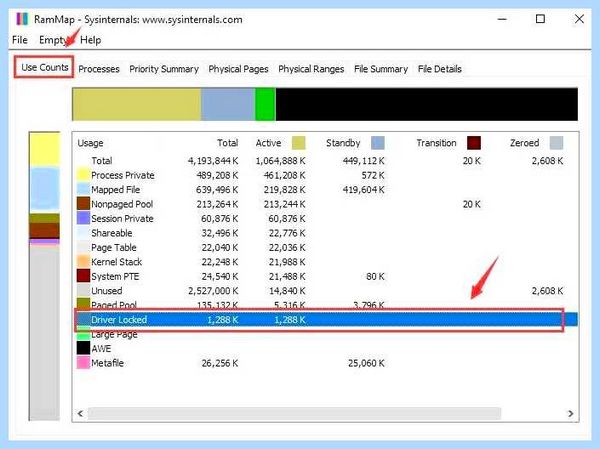The width and height of the screenshot is (600, 449).
Task: Select the Use Counts tab
Action: (44, 67)
